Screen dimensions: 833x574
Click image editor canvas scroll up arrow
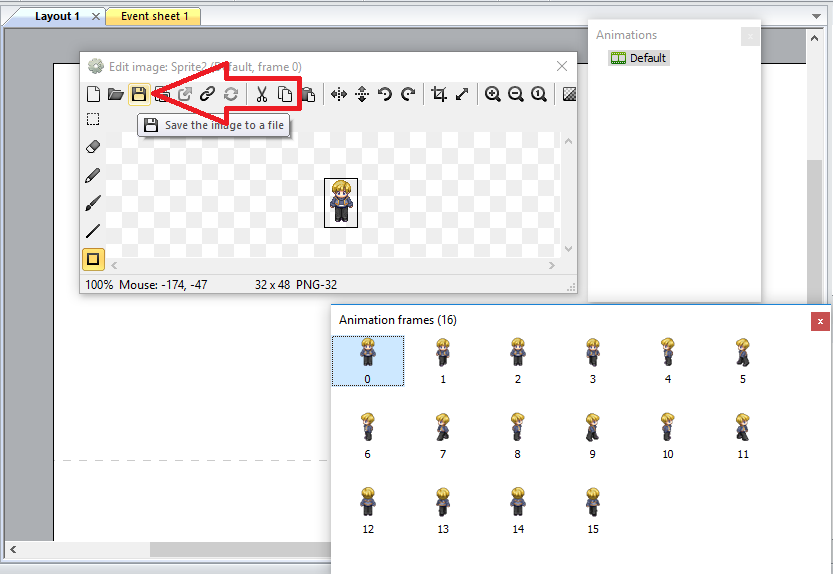point(568,141)
